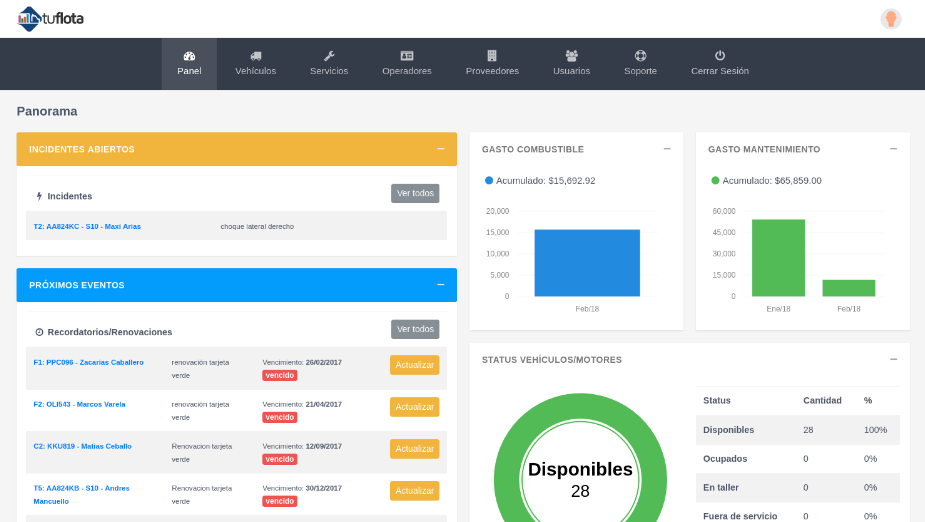Click the tuflota logo

[x=53, y=18]
